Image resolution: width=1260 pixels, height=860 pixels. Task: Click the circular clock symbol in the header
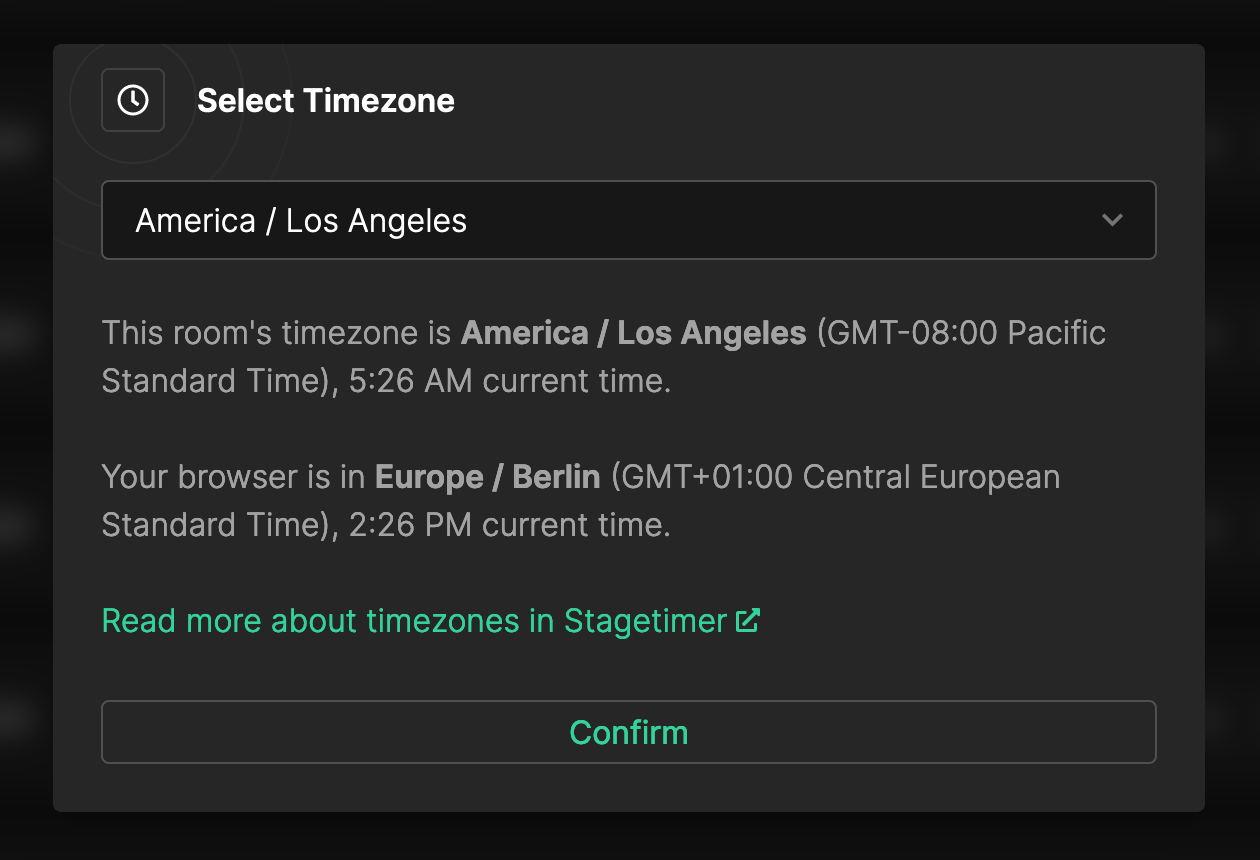pos(132,100)
